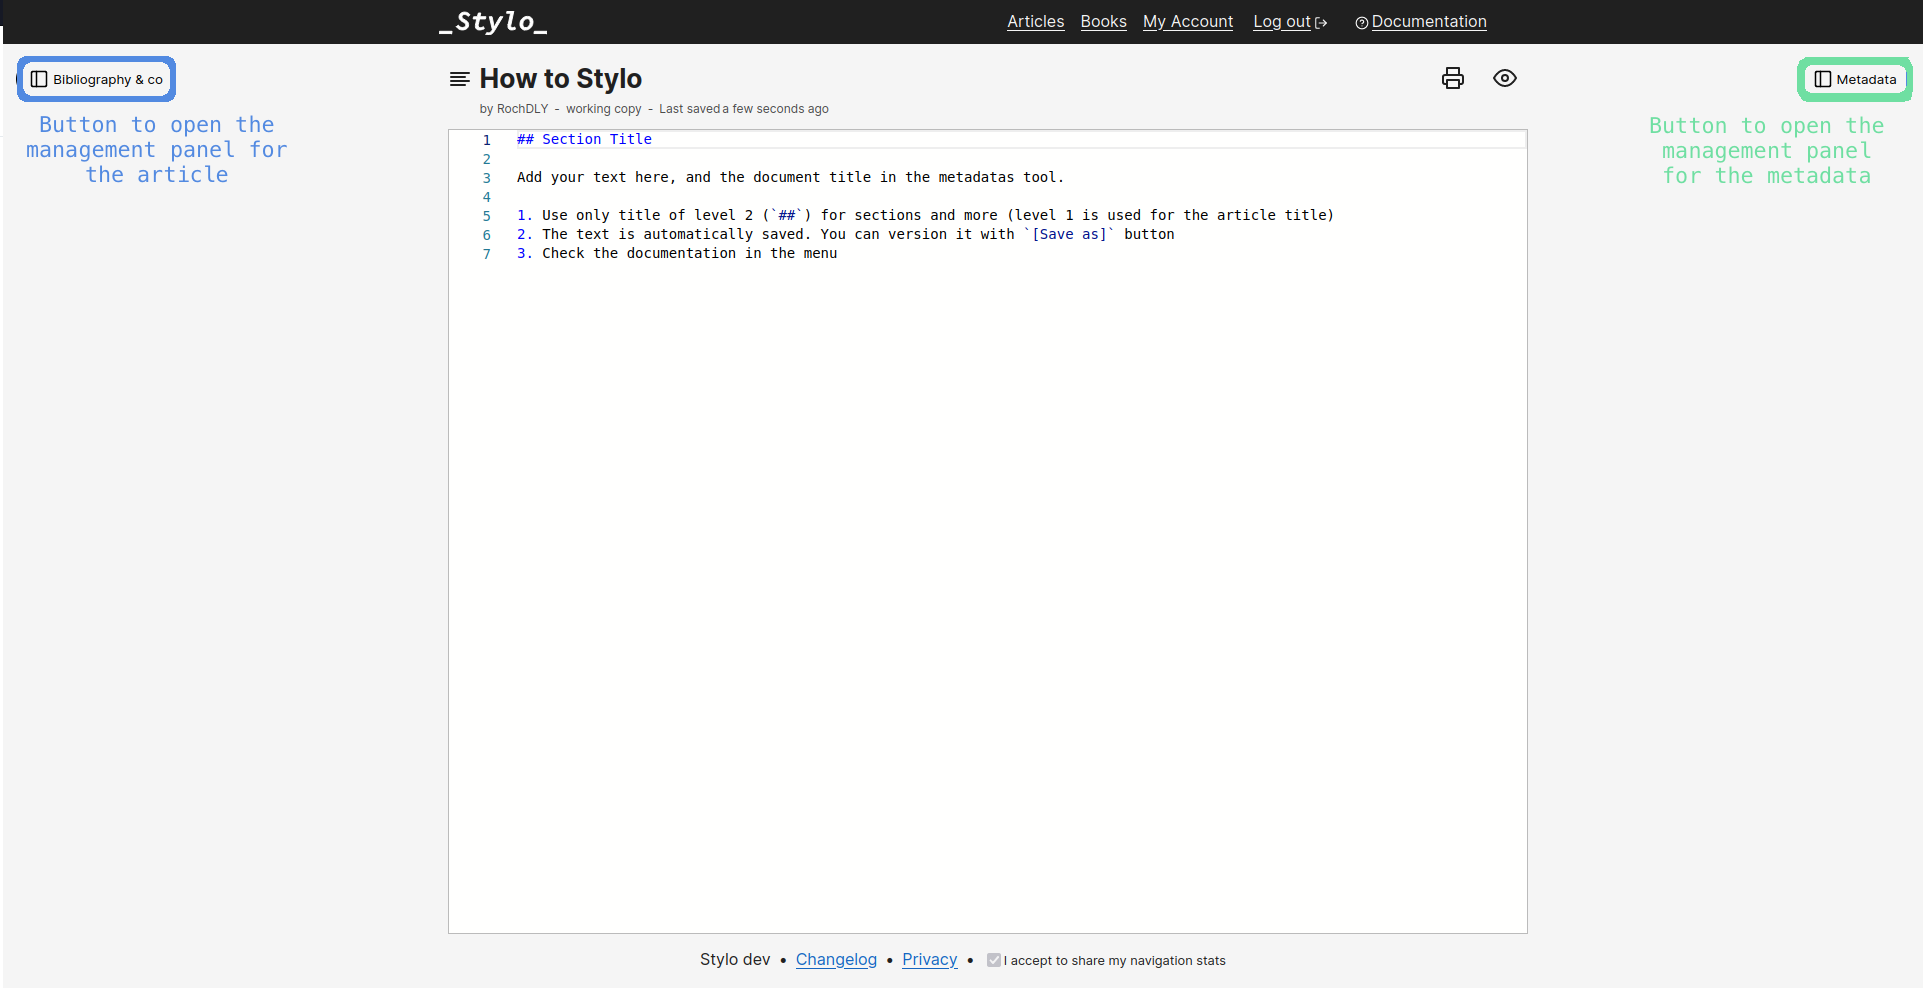
Task: Click the 'The text is automatically saved' line
Action: pyautogui.click(x=846, y=234)
